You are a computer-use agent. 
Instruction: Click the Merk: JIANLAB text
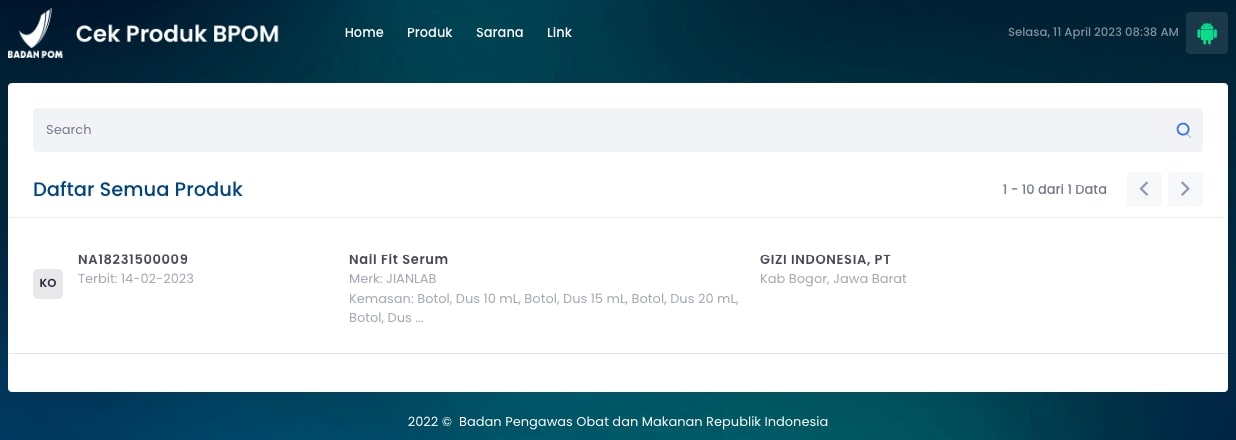pos(392,279)
